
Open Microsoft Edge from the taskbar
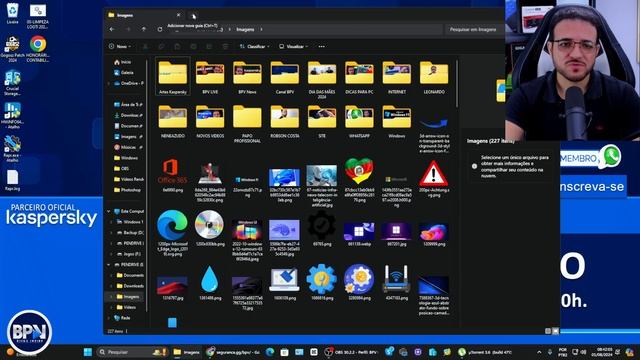click(270, 352)
